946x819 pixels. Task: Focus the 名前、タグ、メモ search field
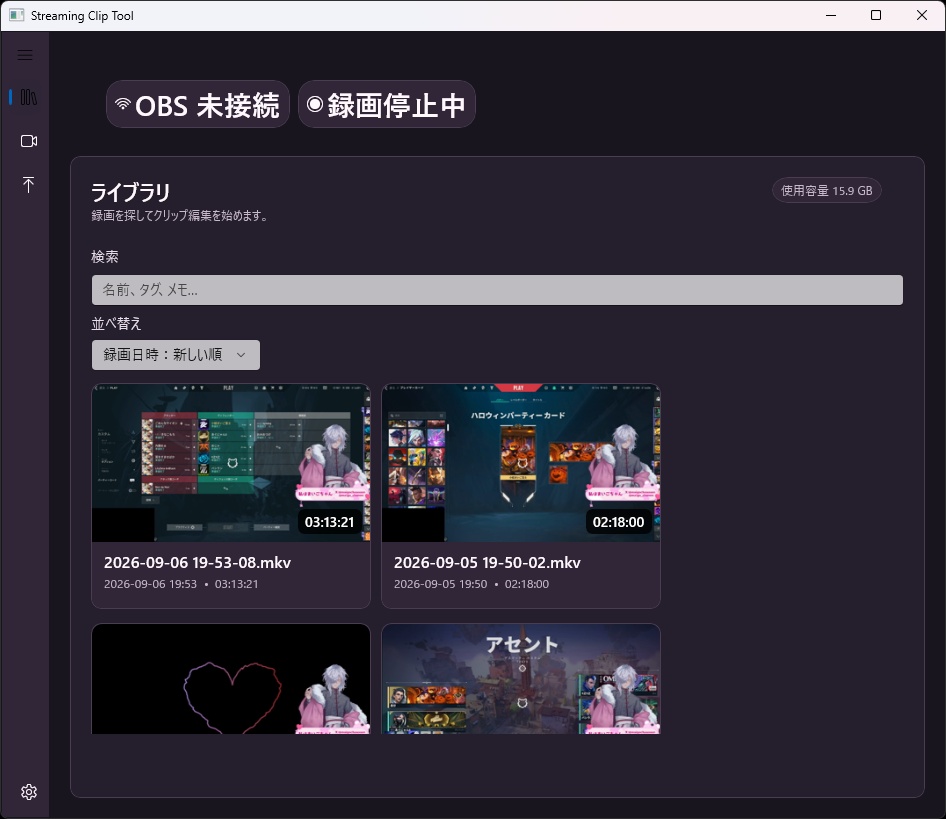[x=497, y=290]
